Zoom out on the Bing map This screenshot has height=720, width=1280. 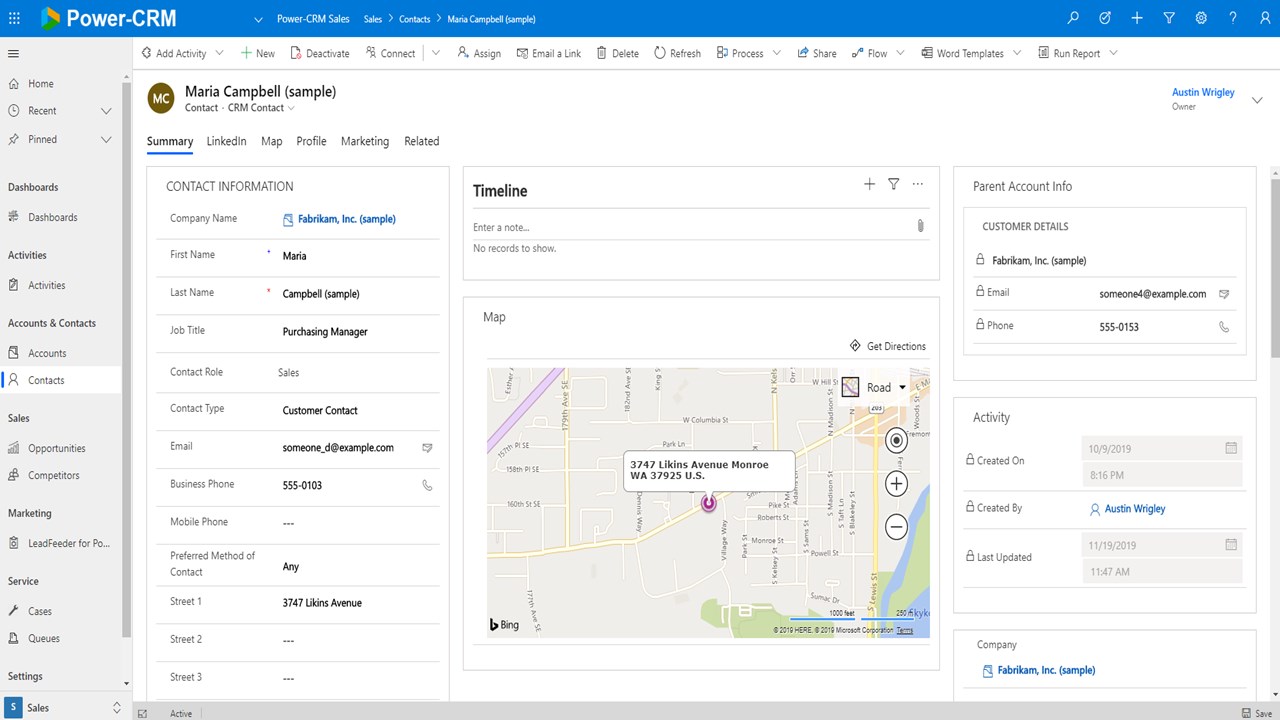pyautogui.click(x=896, y=527)
